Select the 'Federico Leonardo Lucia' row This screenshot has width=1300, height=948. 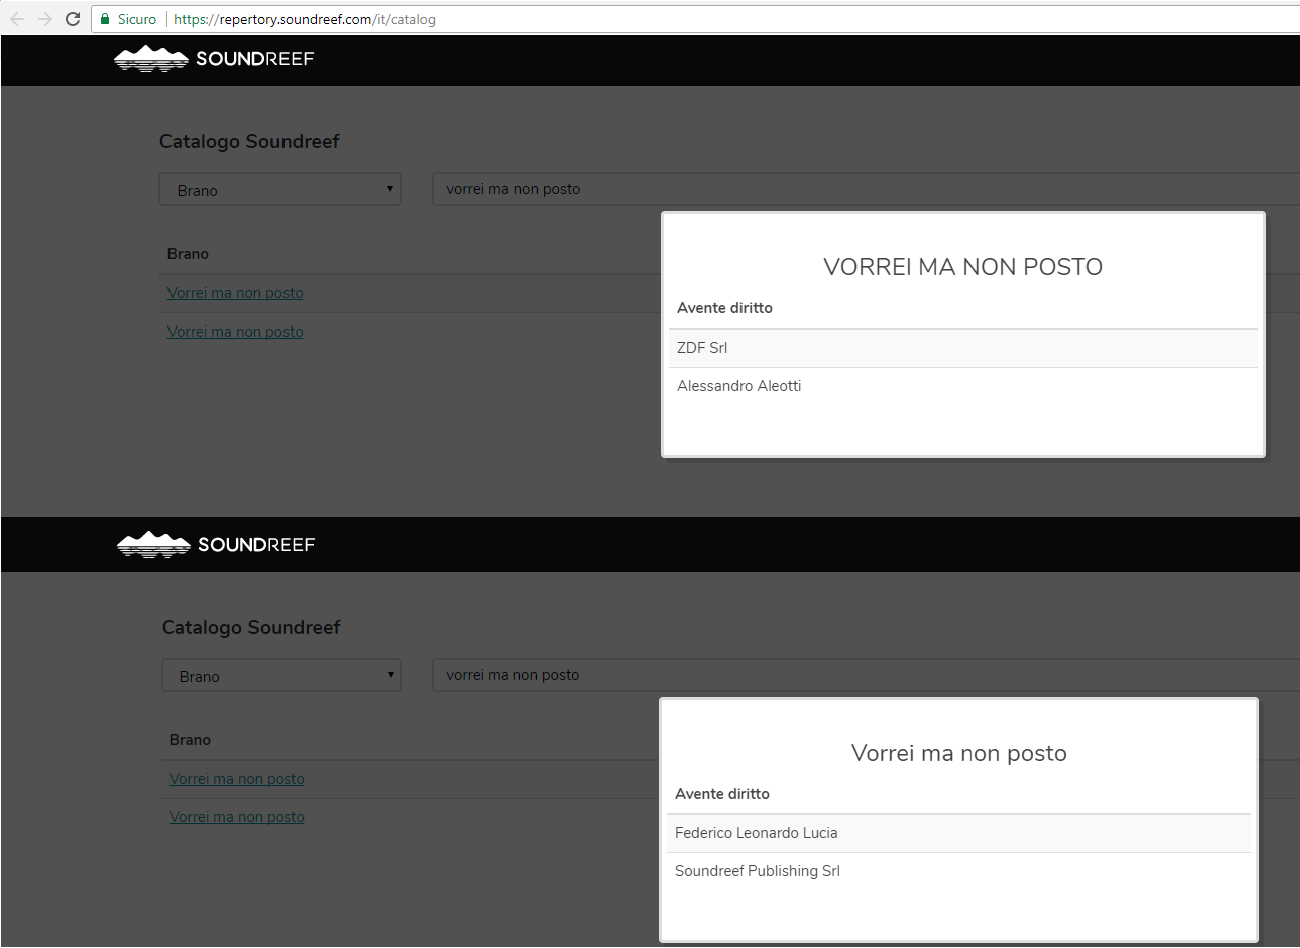[x=959, y=833]
